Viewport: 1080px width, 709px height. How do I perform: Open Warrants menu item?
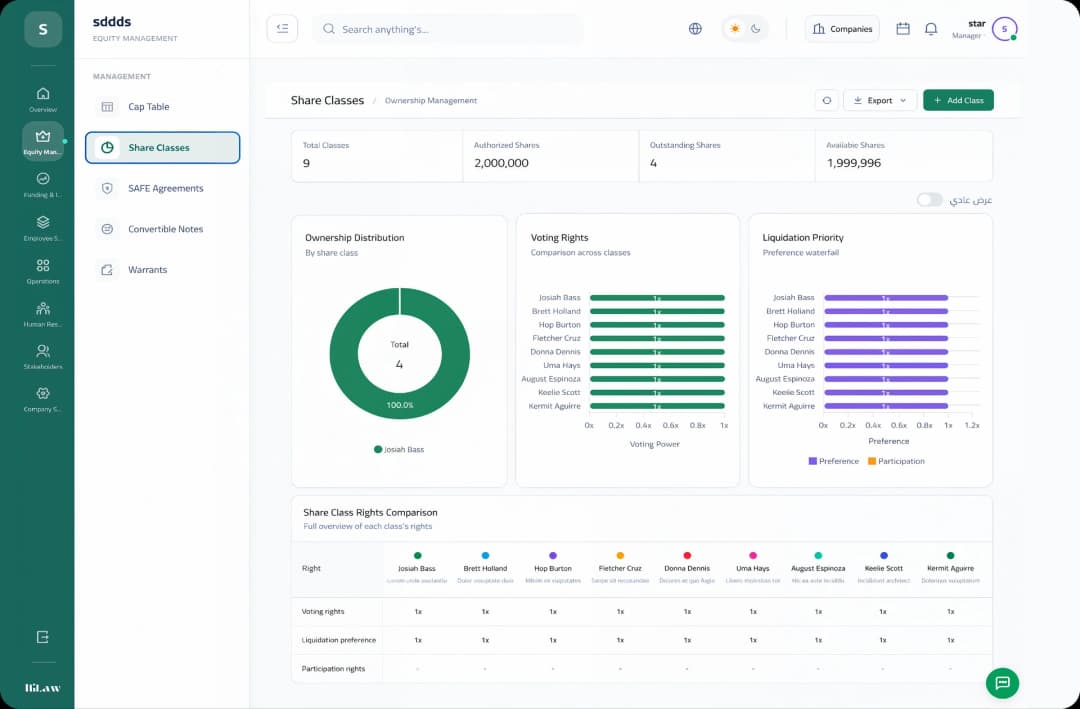(x=163, y=269)
